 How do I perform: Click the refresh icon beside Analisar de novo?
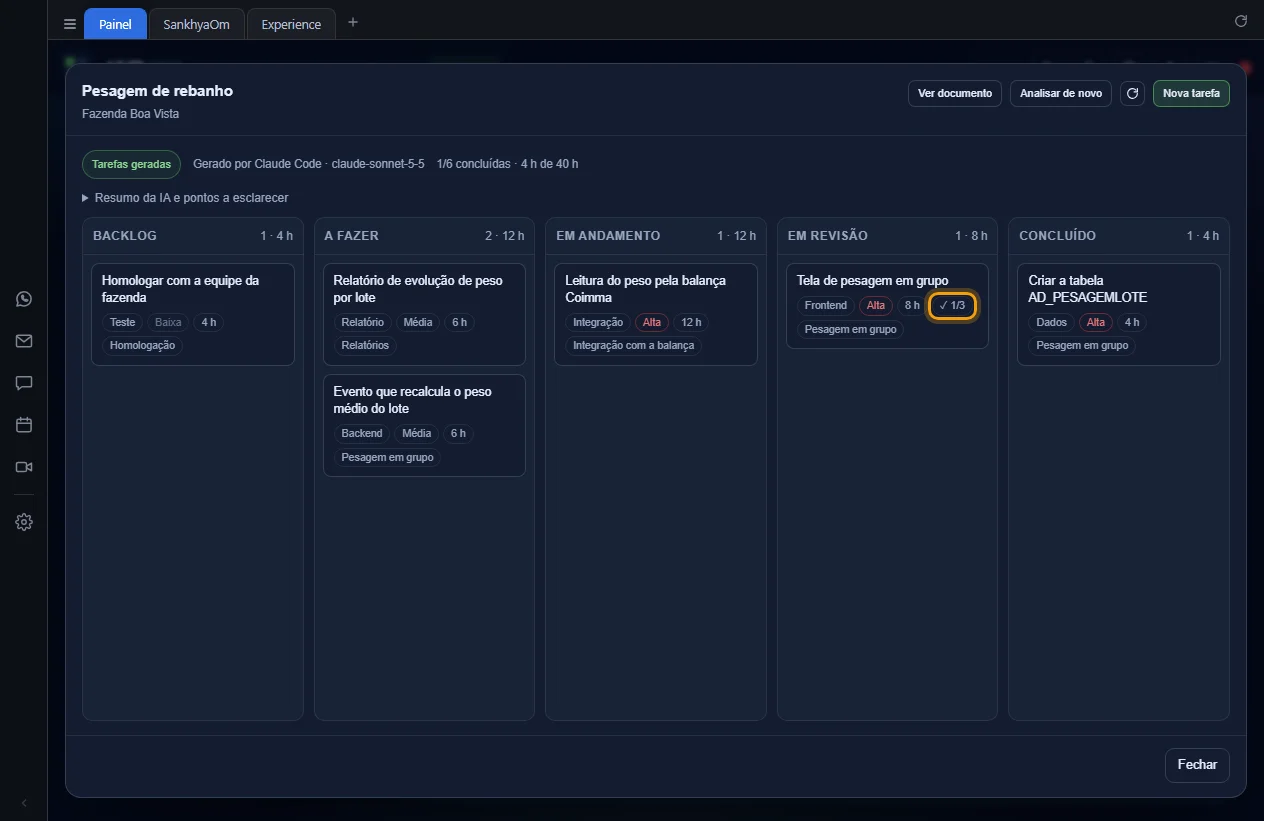point(1132,94)
